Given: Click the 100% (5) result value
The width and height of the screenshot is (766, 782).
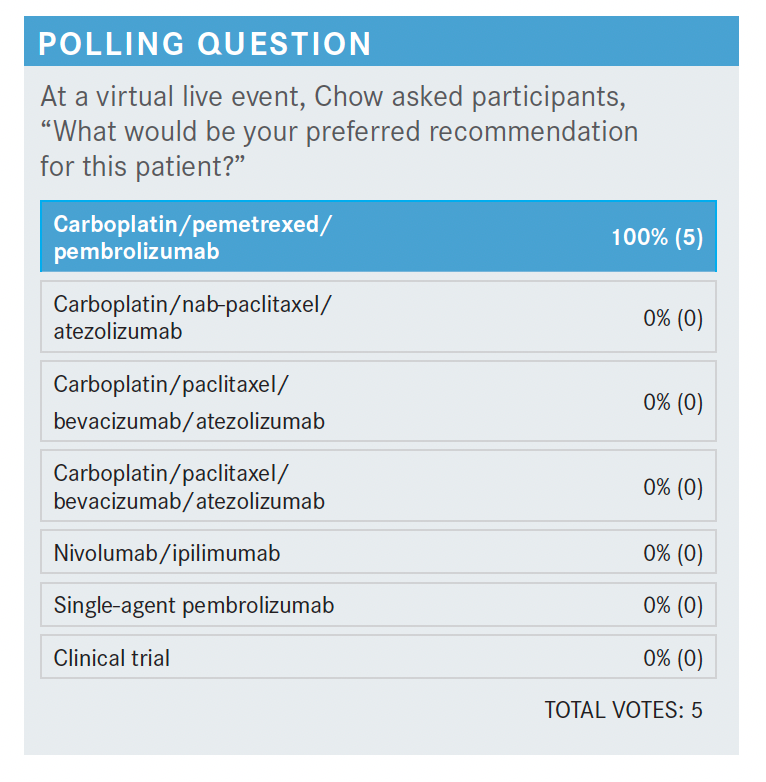Looking at the screenshot, I should pos(657,238).
